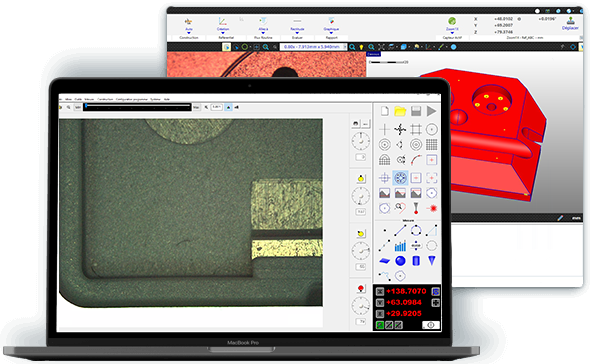The image size is (590, 364).
Task: Click Déplacer button in back window
Action: 570,24
